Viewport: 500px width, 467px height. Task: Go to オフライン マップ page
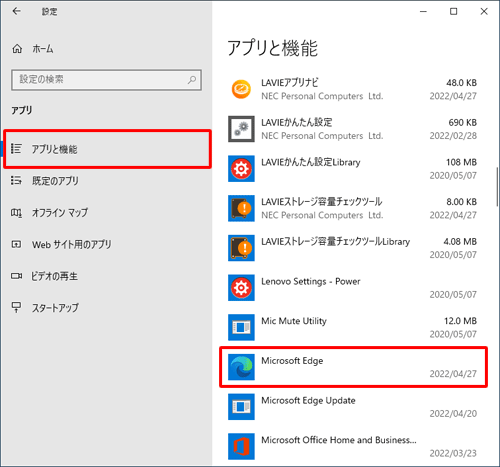(60, 212)
